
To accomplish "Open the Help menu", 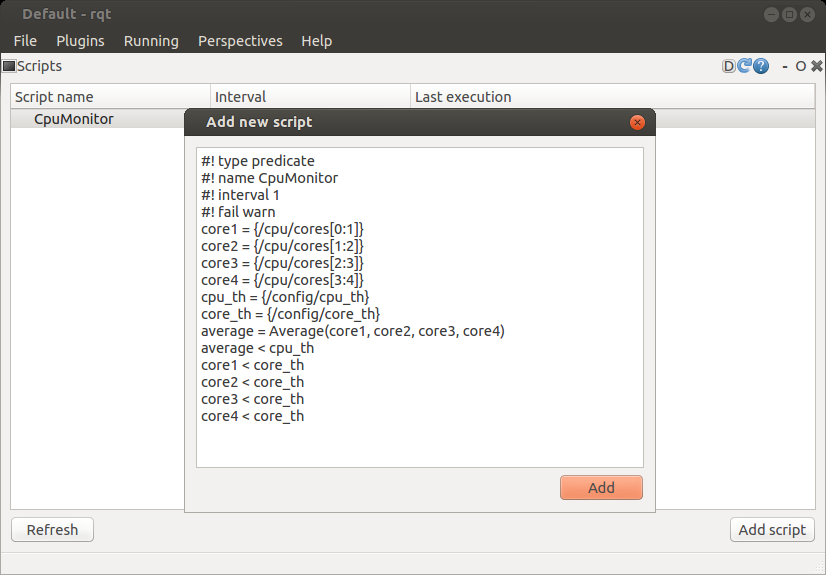I will [x=316, y=41].
